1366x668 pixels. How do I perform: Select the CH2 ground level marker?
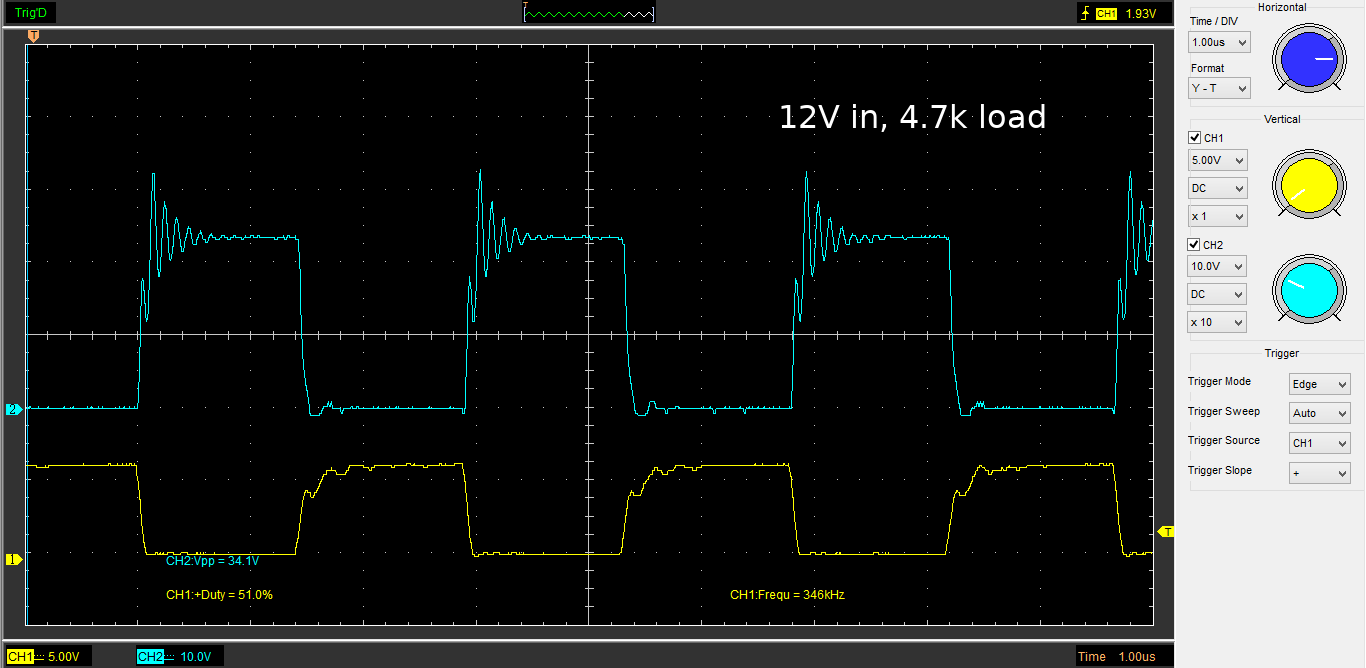tap(13, 410)
